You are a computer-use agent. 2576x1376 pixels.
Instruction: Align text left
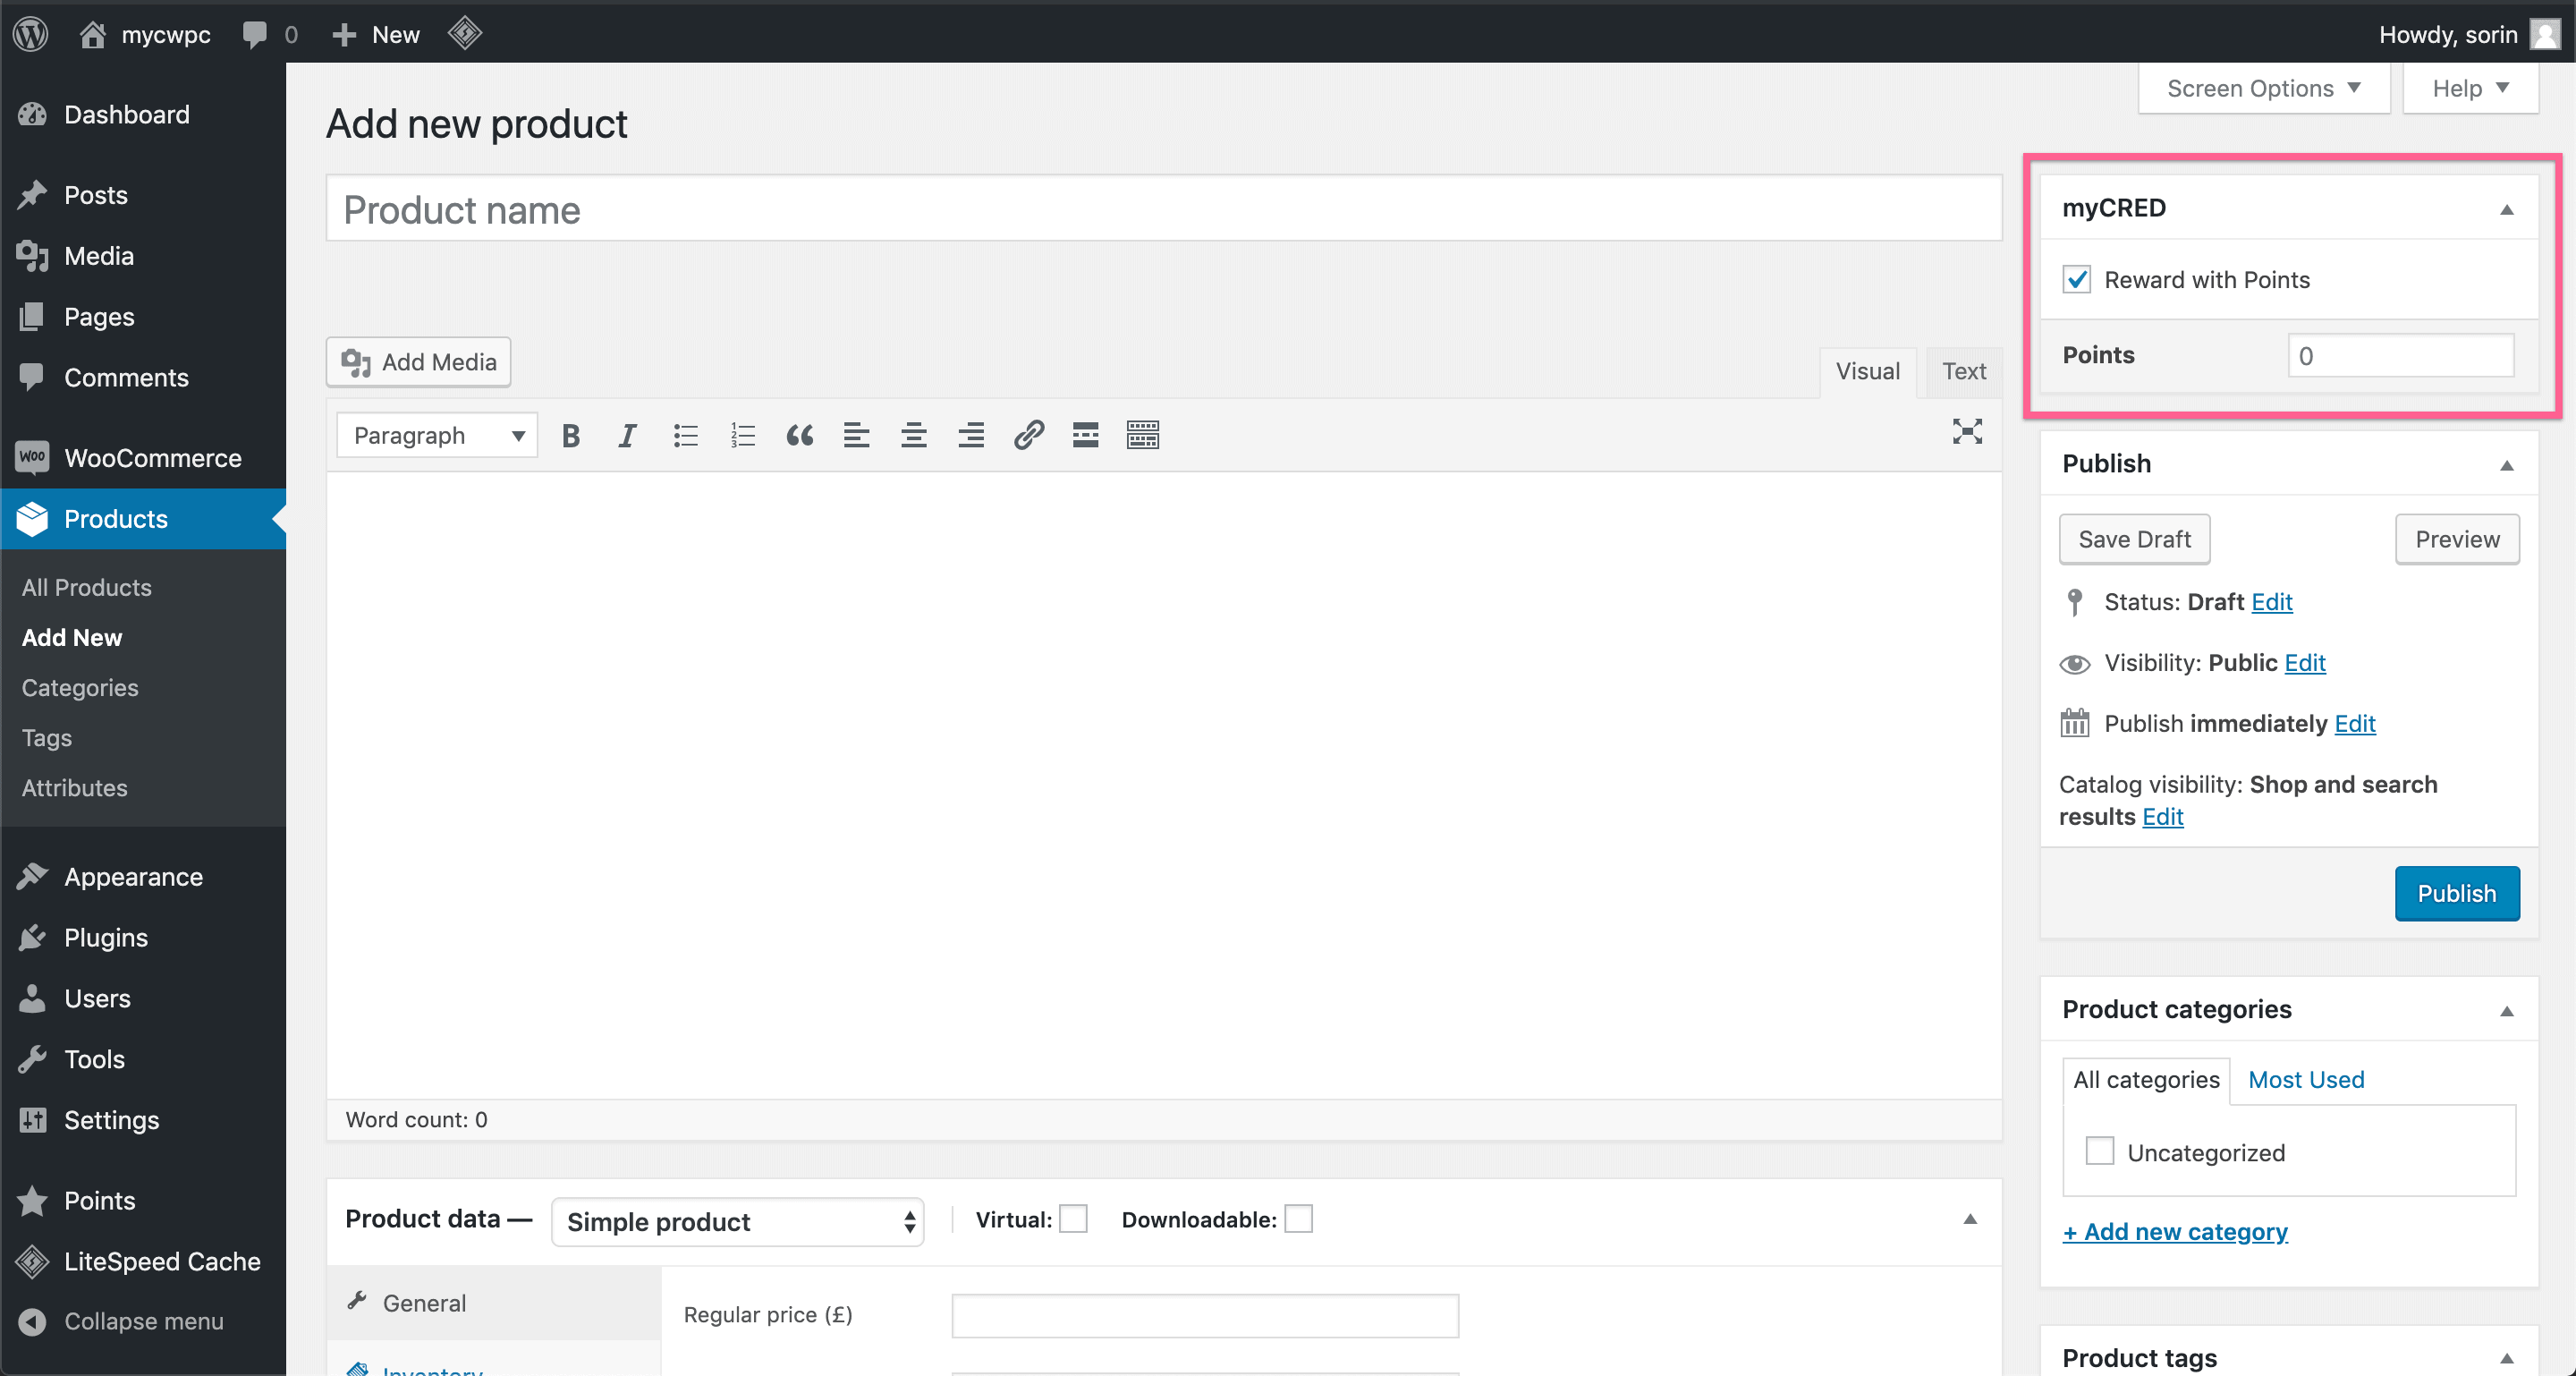click(x=856, y=435)
